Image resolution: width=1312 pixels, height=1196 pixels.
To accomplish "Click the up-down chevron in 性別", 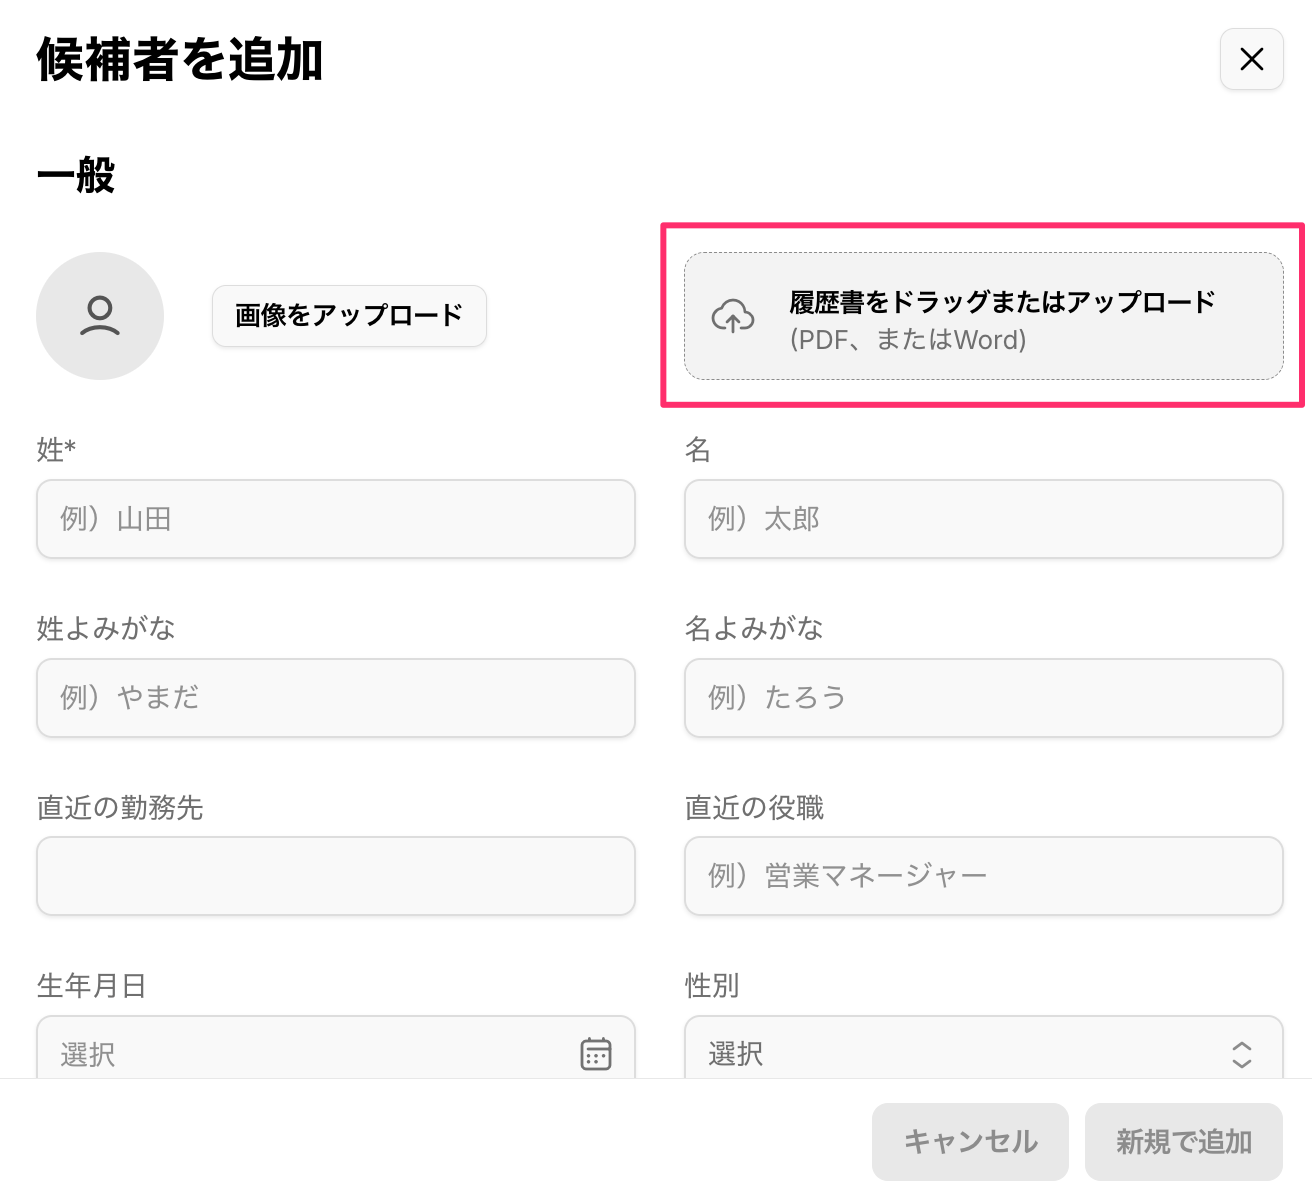I will click(1241, 1054).
